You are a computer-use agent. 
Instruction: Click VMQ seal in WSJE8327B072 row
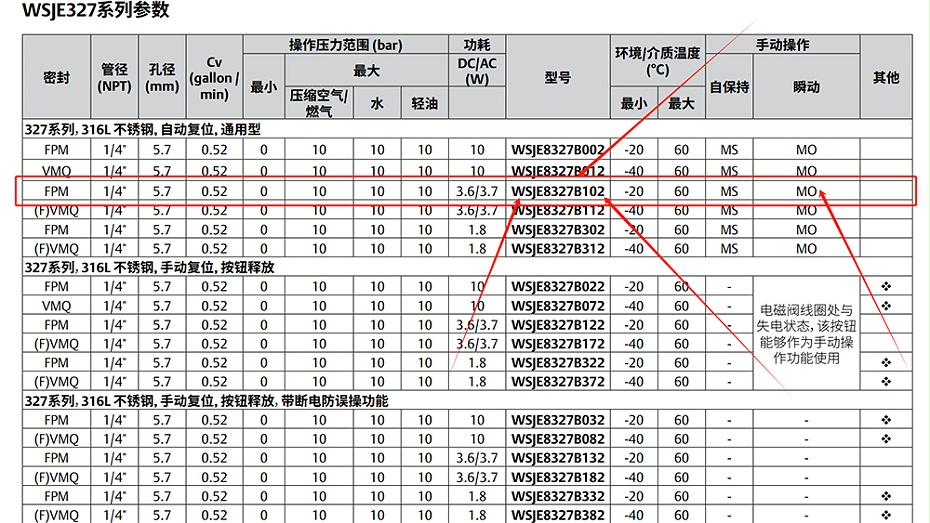pyautogui.click(x=56, y=307)
